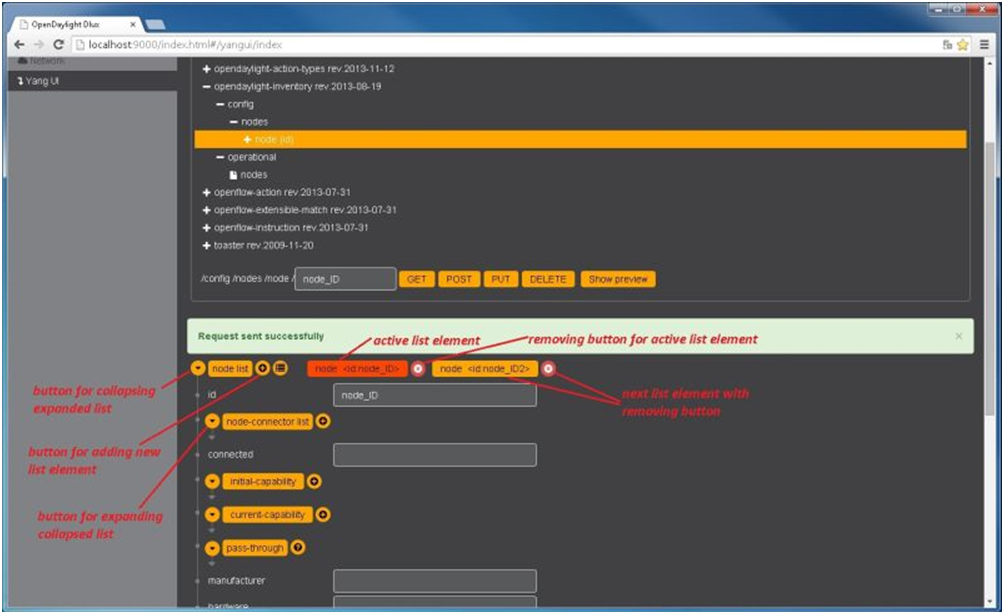Send GET request

[417, 279]
